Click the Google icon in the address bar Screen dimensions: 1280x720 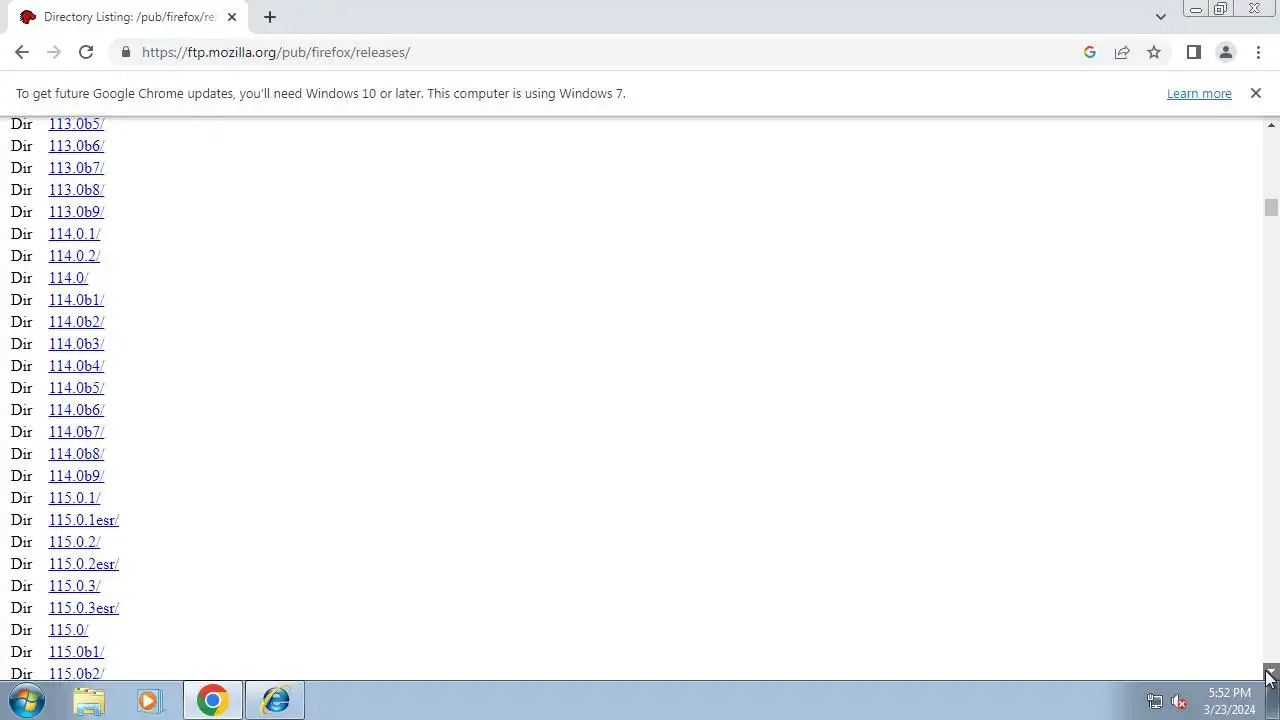click(1090, 52)
